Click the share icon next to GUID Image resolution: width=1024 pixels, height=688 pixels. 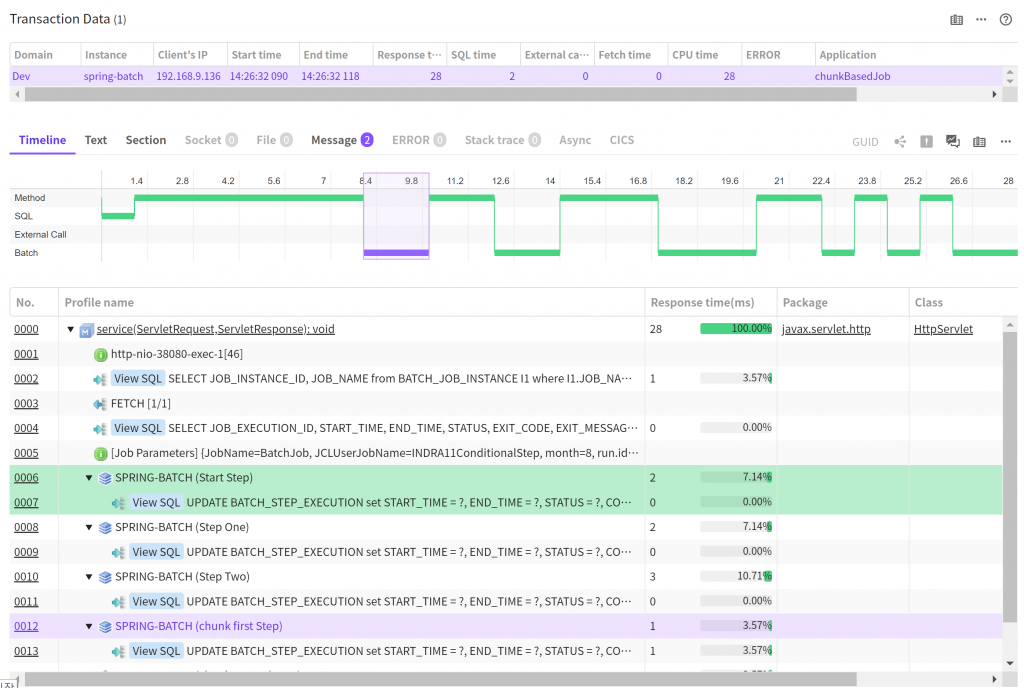click(x=900, y=141)
